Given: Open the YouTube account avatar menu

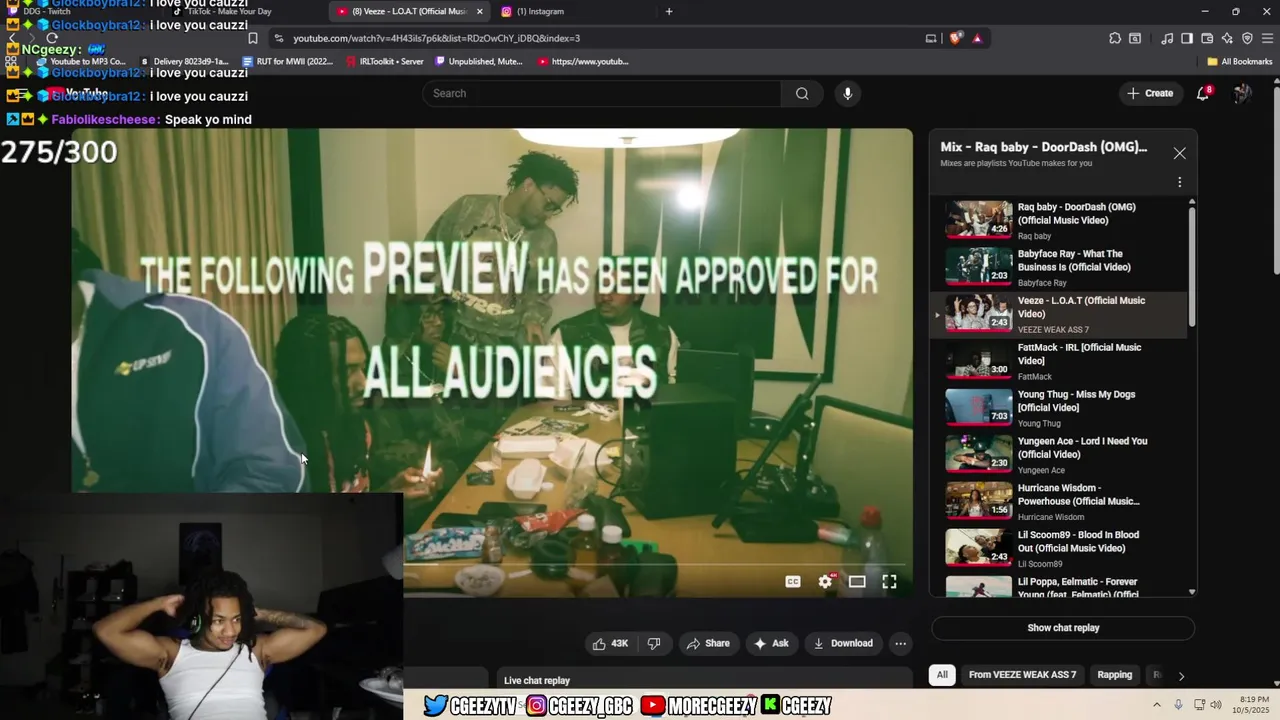Looking at the screenshot, I should tap(1242, 93).
